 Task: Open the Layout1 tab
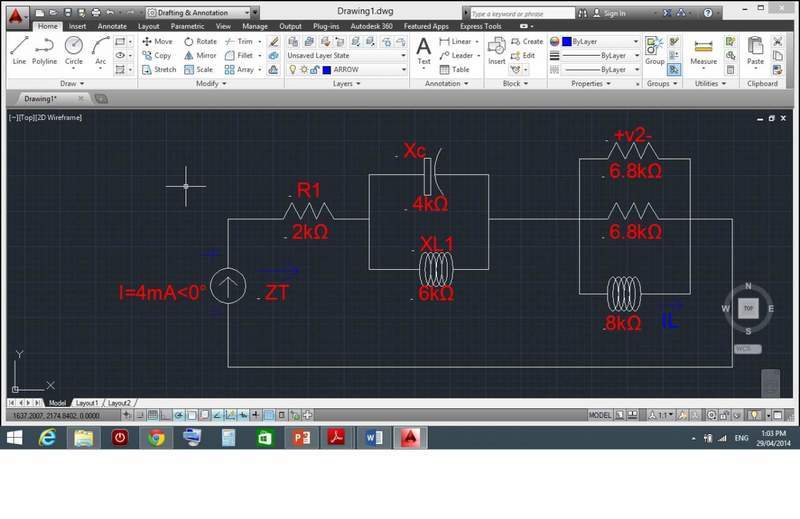[89, 402]
